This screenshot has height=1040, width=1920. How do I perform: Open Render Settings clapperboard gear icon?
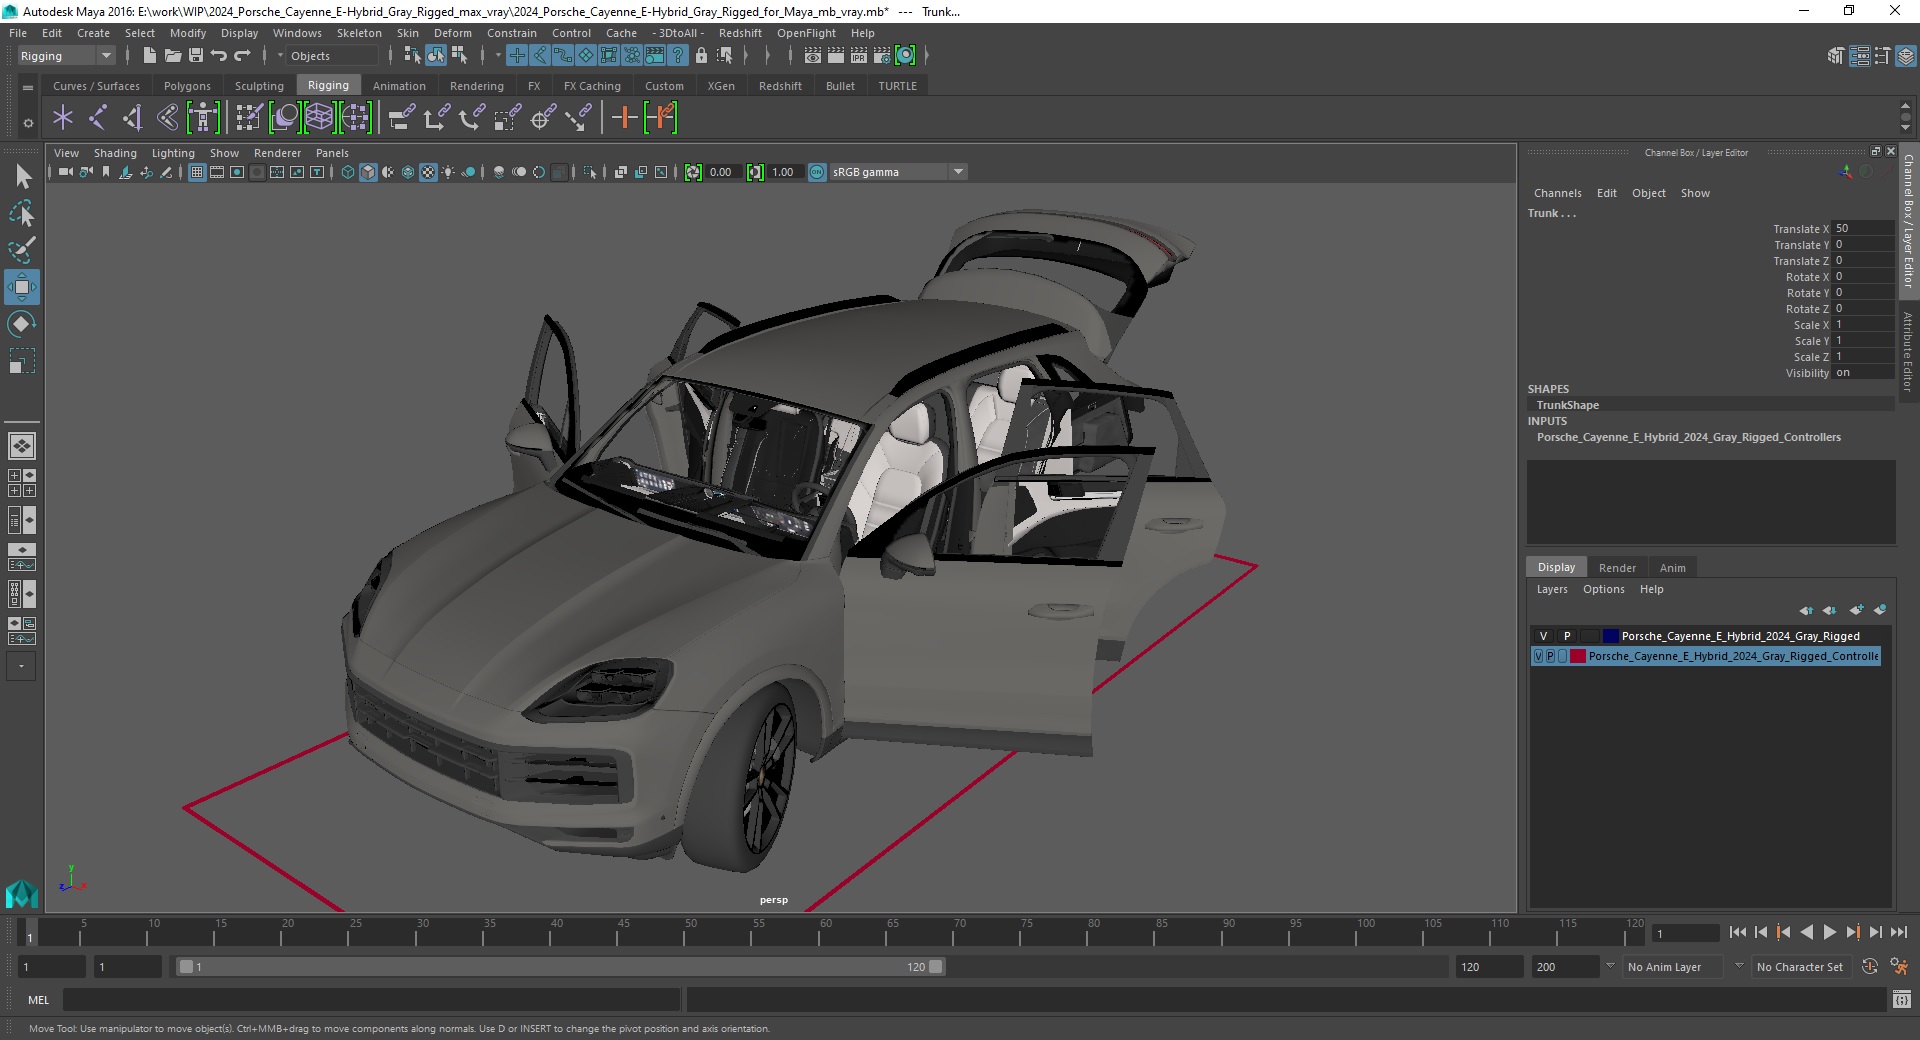click(x=882, y=56)
